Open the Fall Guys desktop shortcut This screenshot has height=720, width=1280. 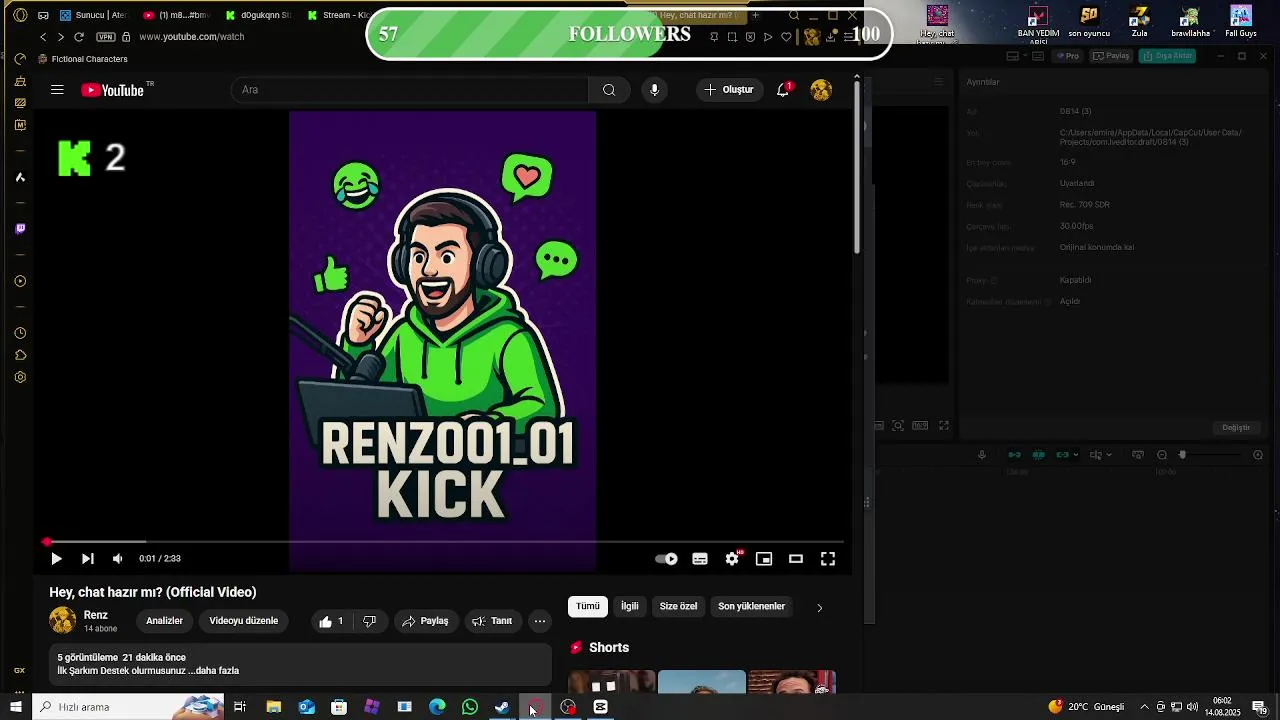click(1241, 22)
